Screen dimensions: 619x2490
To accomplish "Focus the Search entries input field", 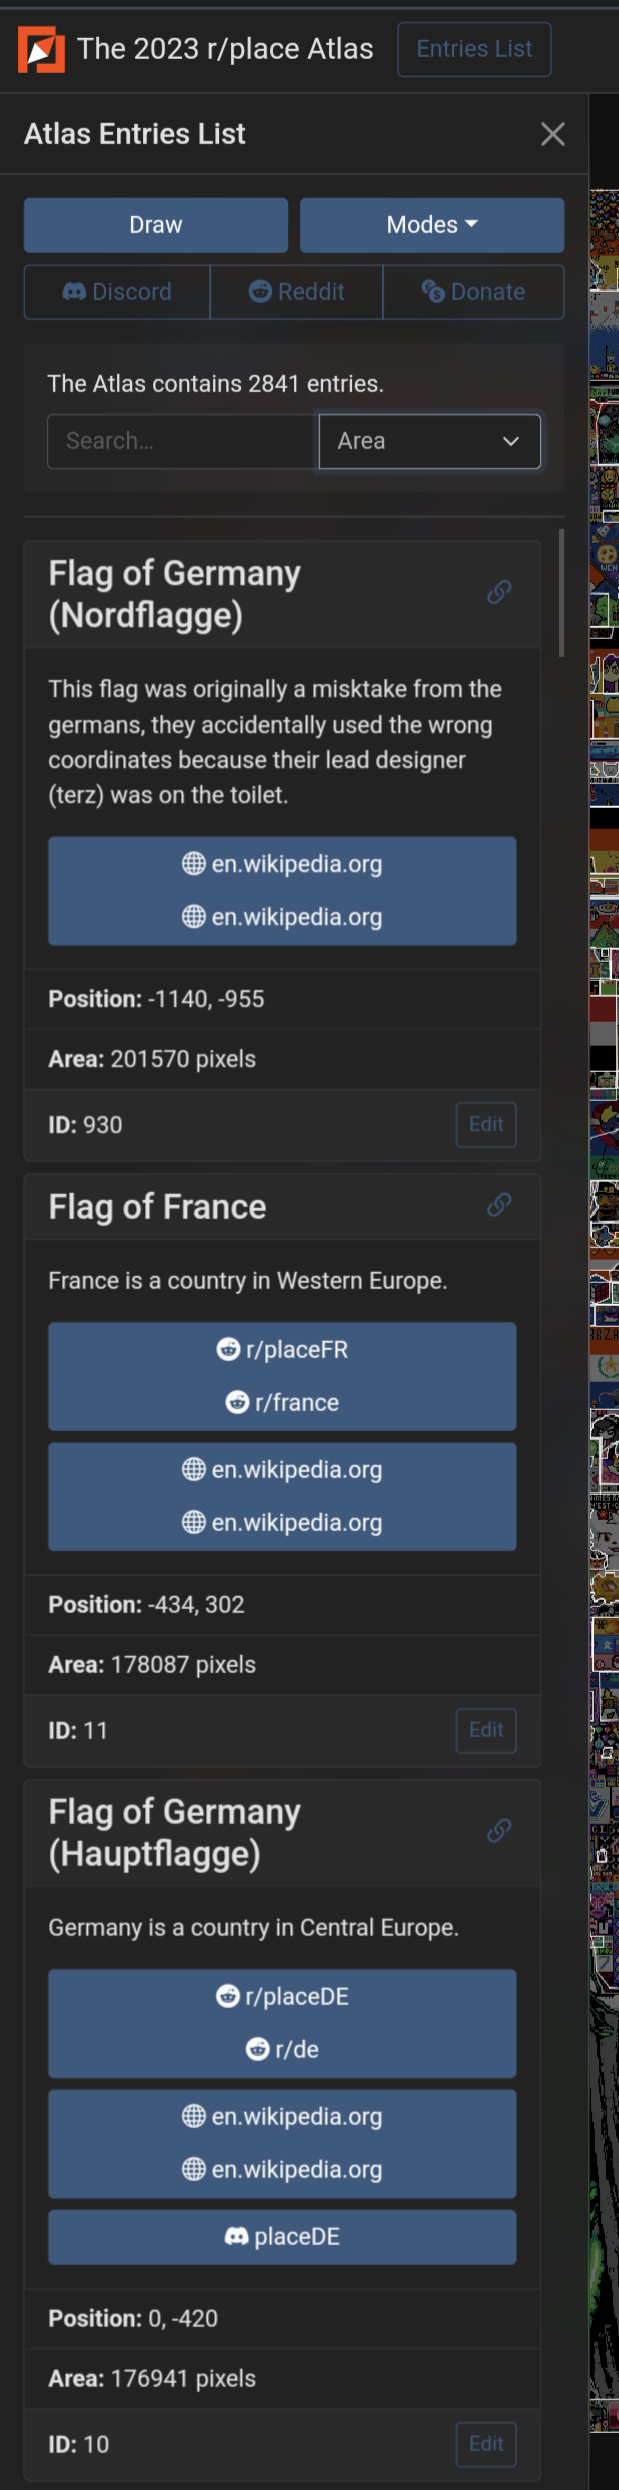I will click(x=182, y=441).
